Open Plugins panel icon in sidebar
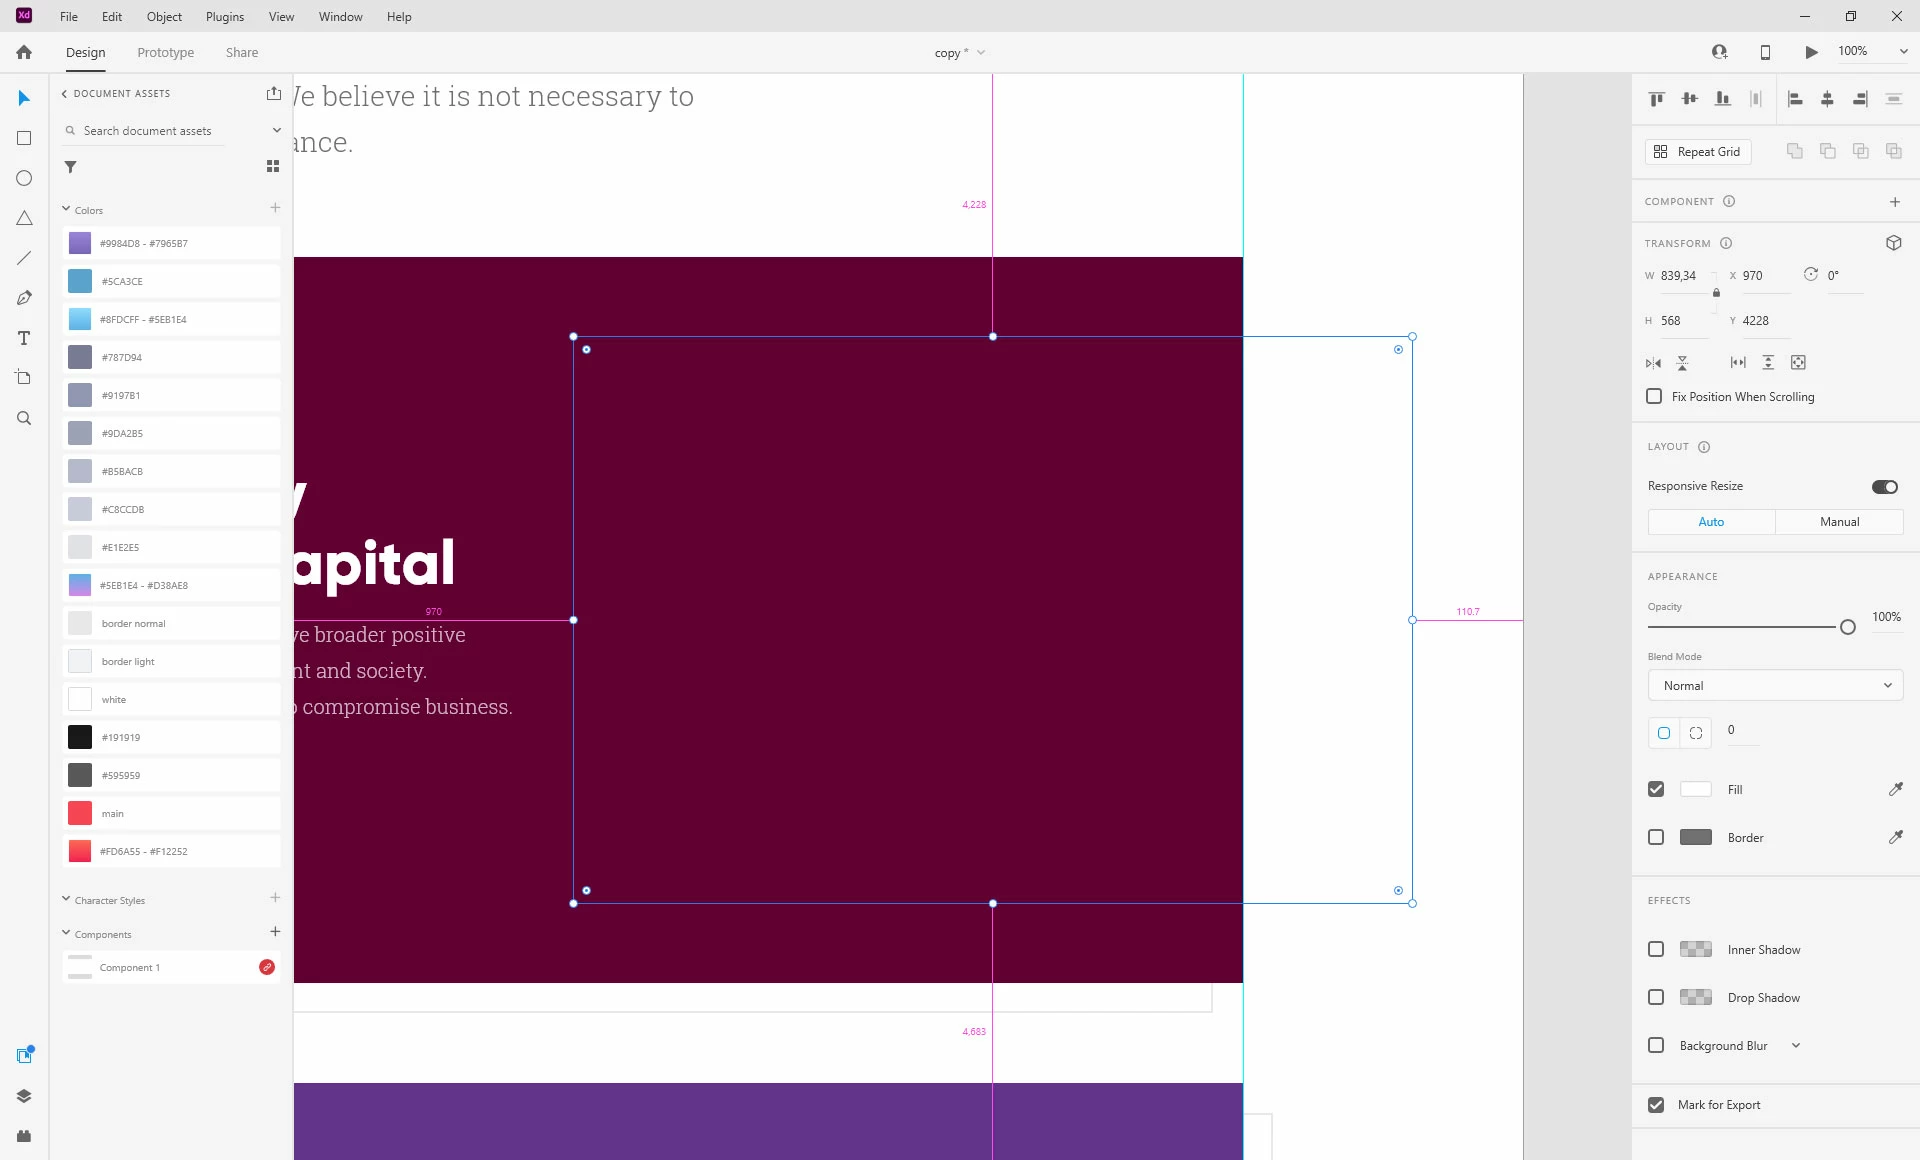Viewport: 1920px width, 1160px height. [x=24, y=1136]
